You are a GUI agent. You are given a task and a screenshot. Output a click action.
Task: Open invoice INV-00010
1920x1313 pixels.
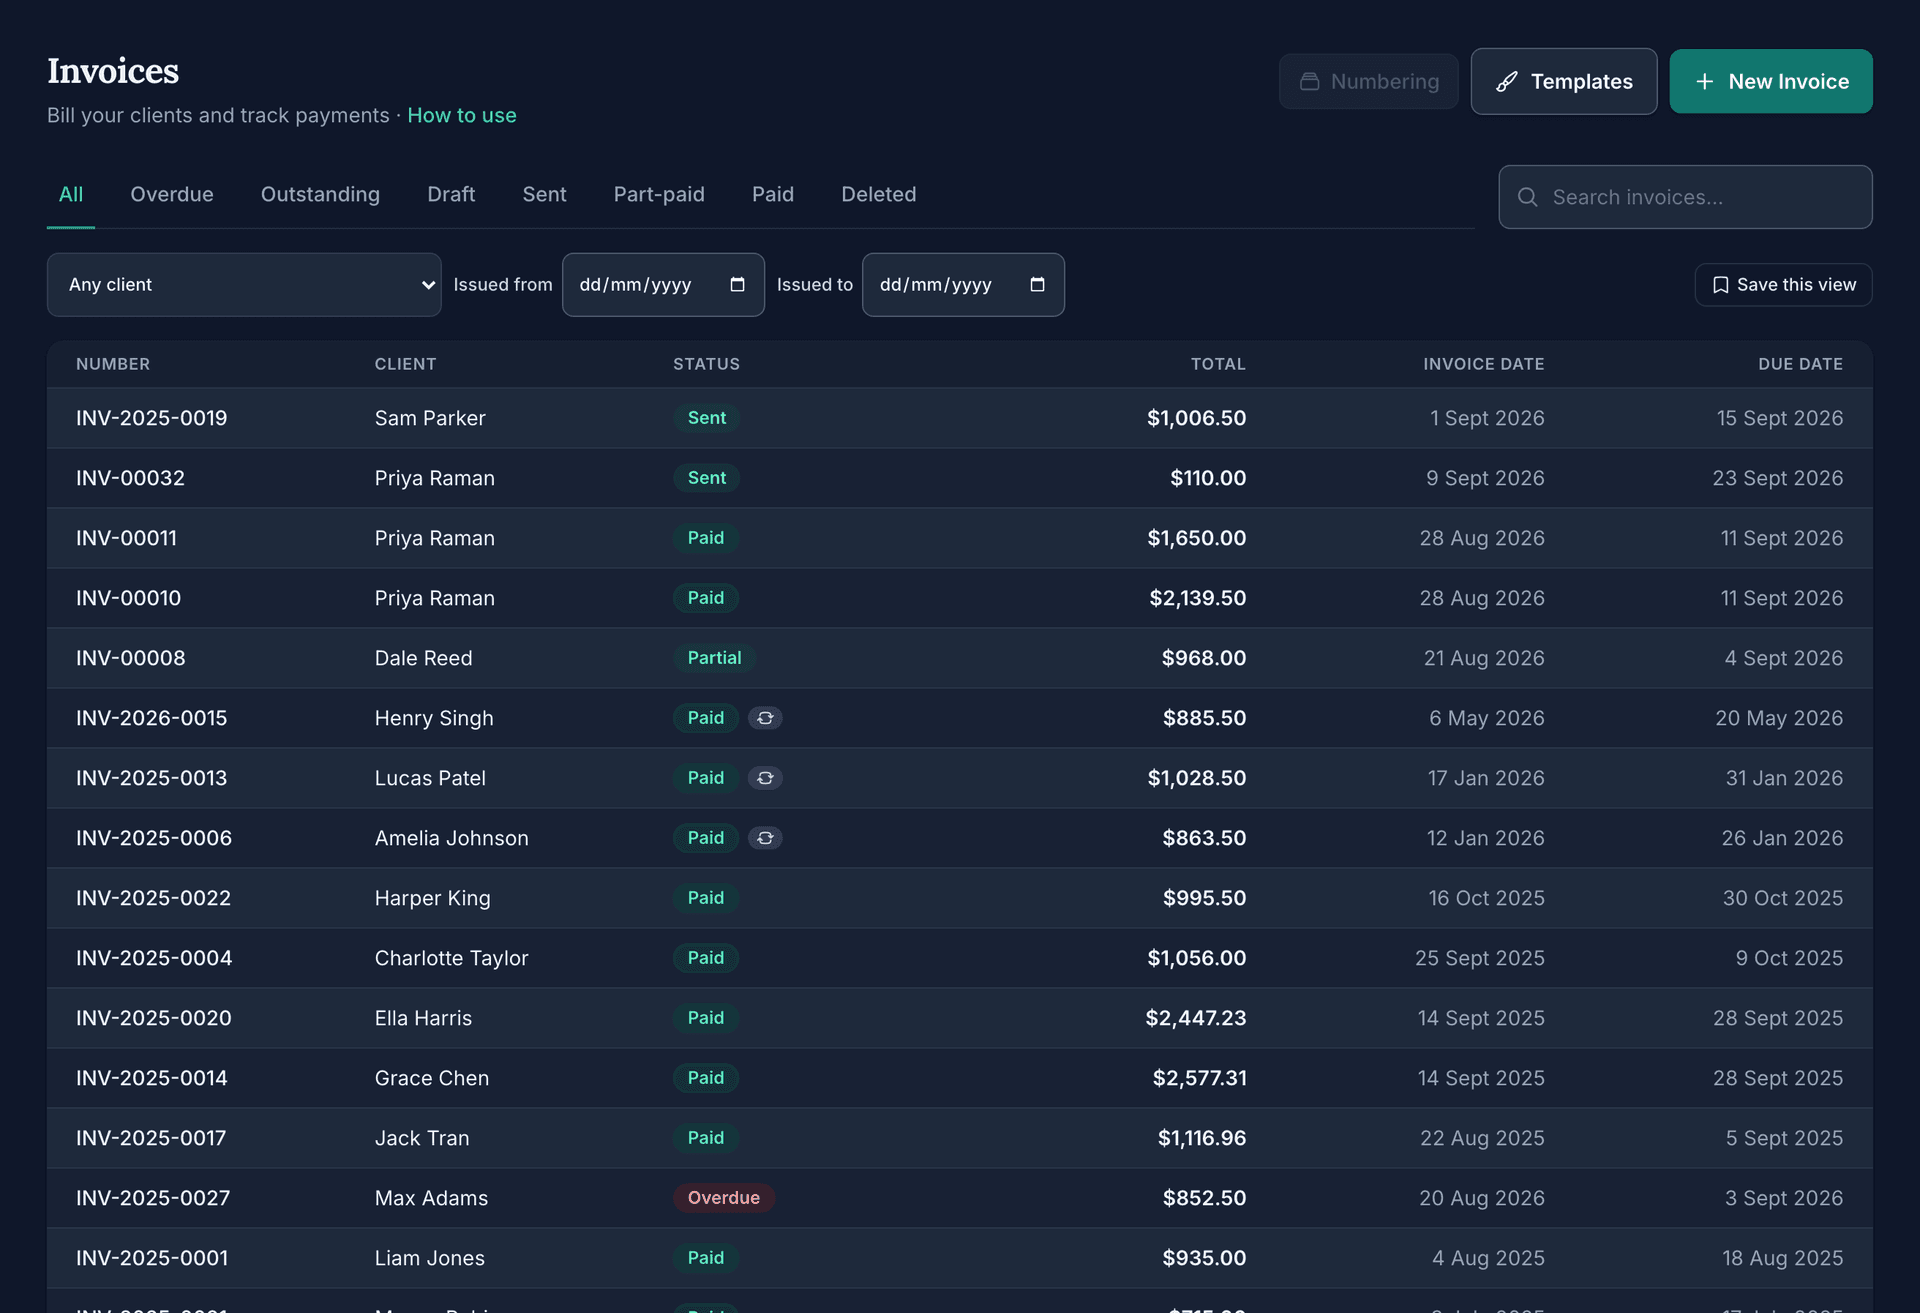point(128,598)
